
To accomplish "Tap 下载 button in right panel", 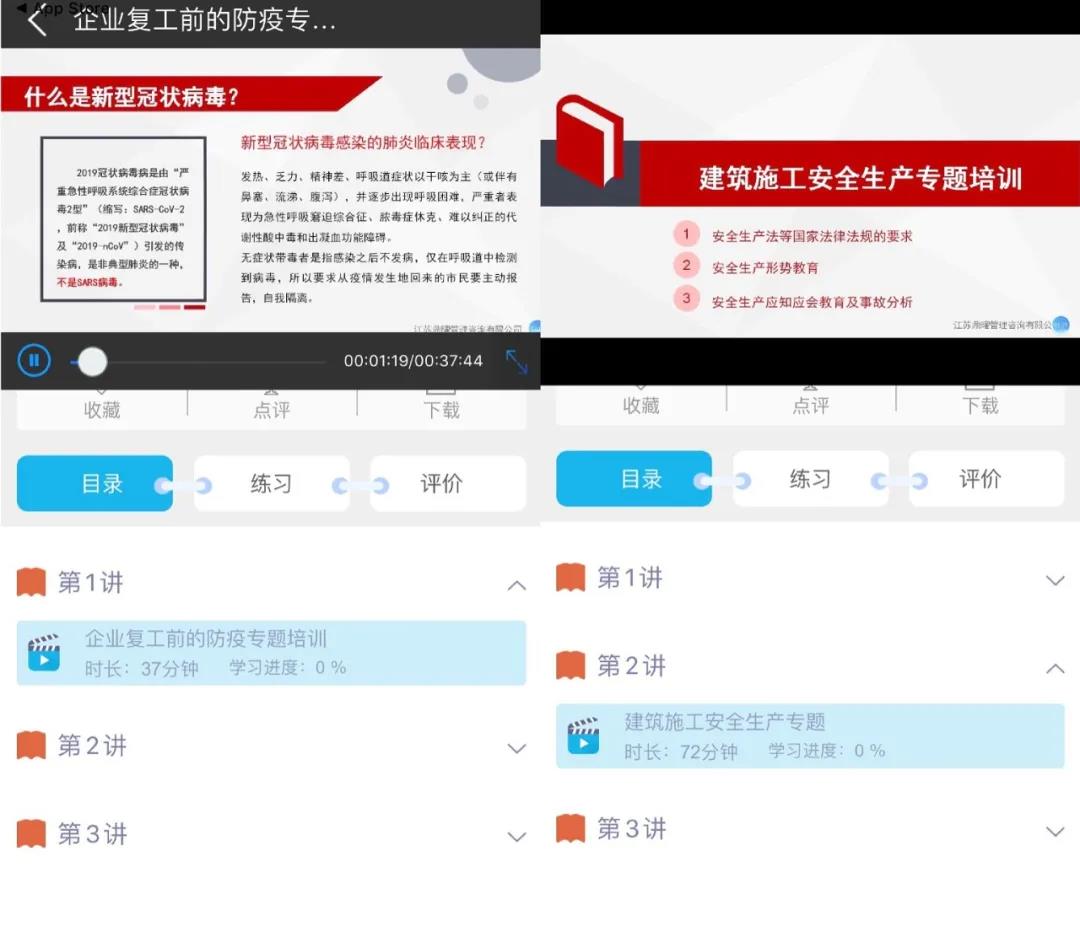I will [x=980, y=403].
